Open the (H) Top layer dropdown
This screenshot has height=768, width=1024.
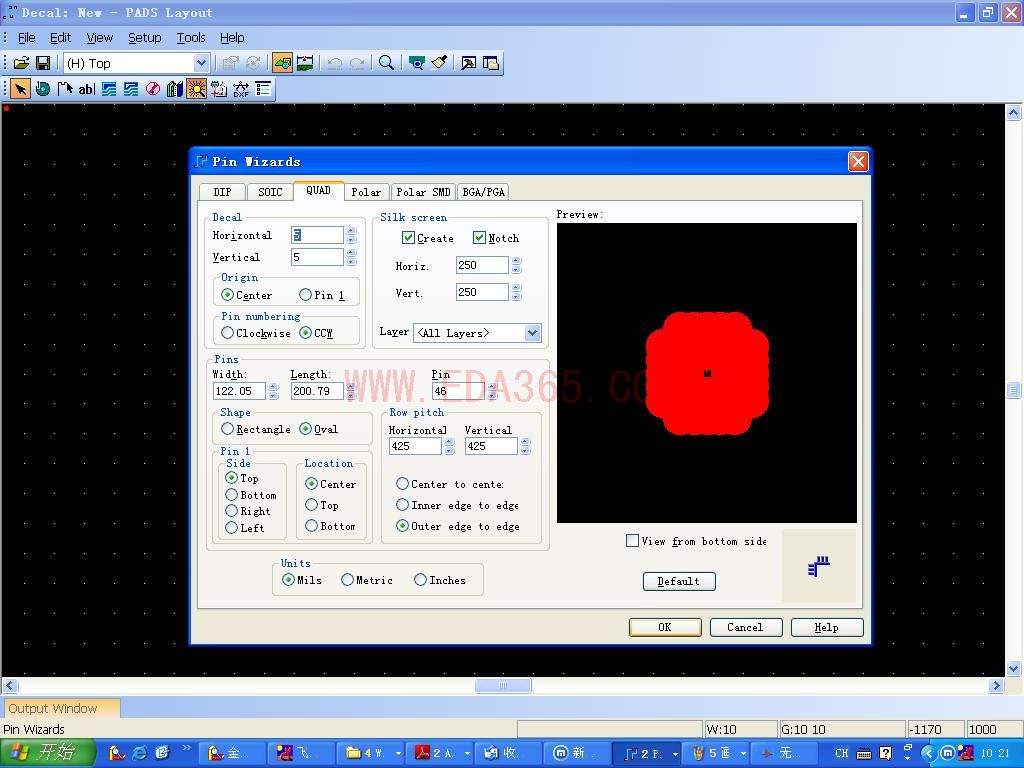pyautogui.click(x=201, y=63)
